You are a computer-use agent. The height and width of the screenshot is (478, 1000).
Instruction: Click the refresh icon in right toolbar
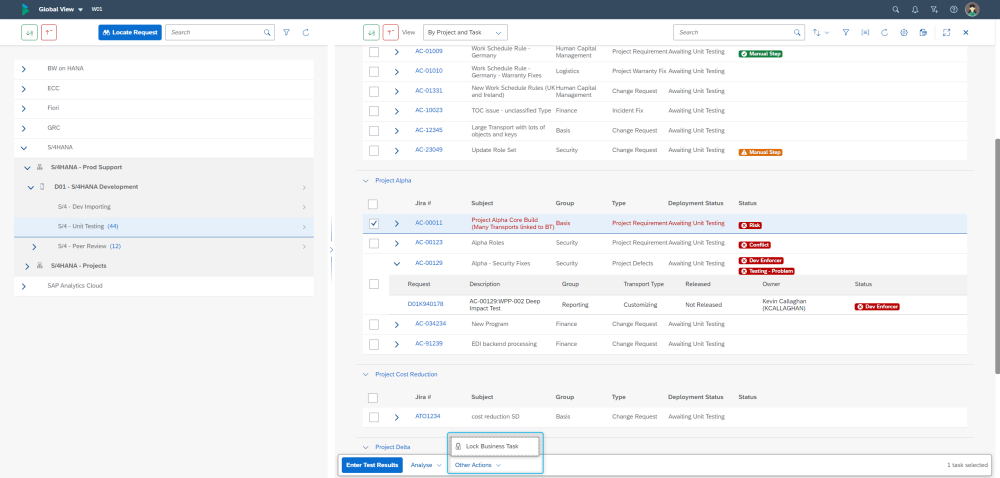(884, 32)
